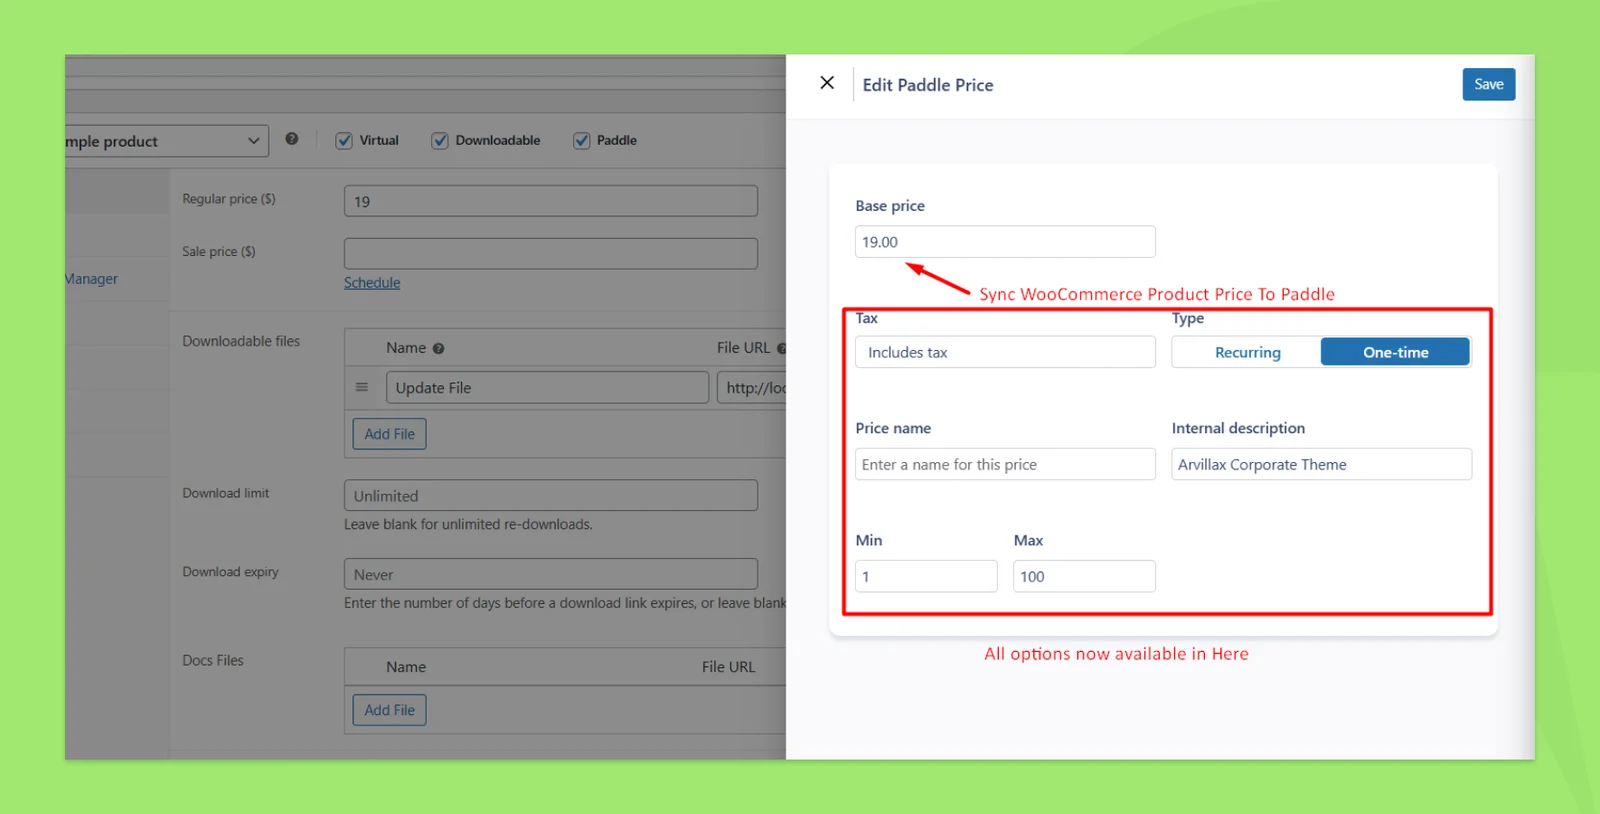
Task: Open the Includes tax dropdown
Action: pos(1005,352)
